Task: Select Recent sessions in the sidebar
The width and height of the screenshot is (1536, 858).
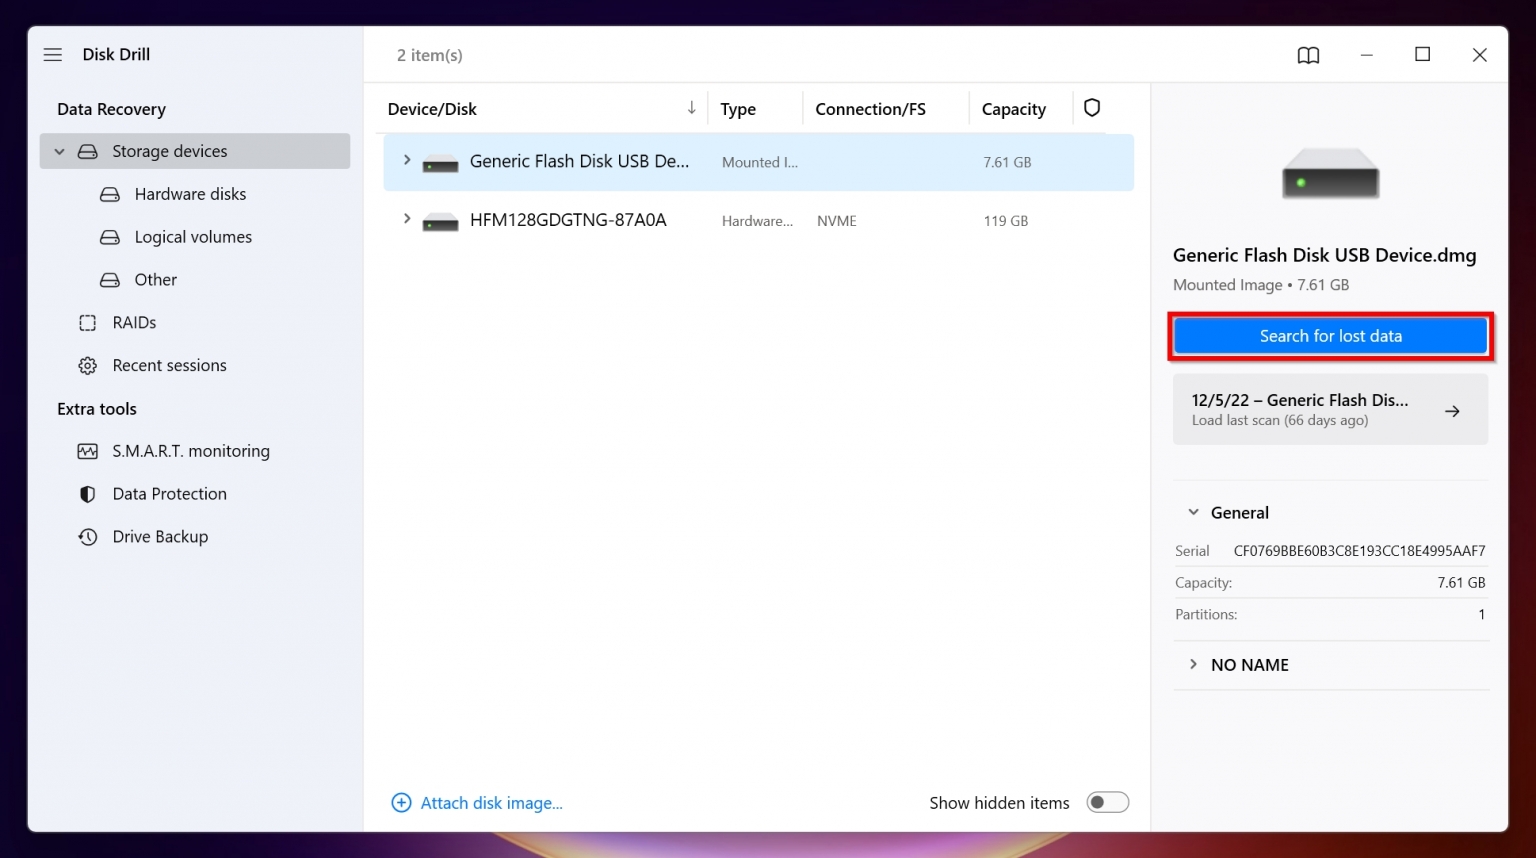Action: pyautogui.click(x=87, y=365)
